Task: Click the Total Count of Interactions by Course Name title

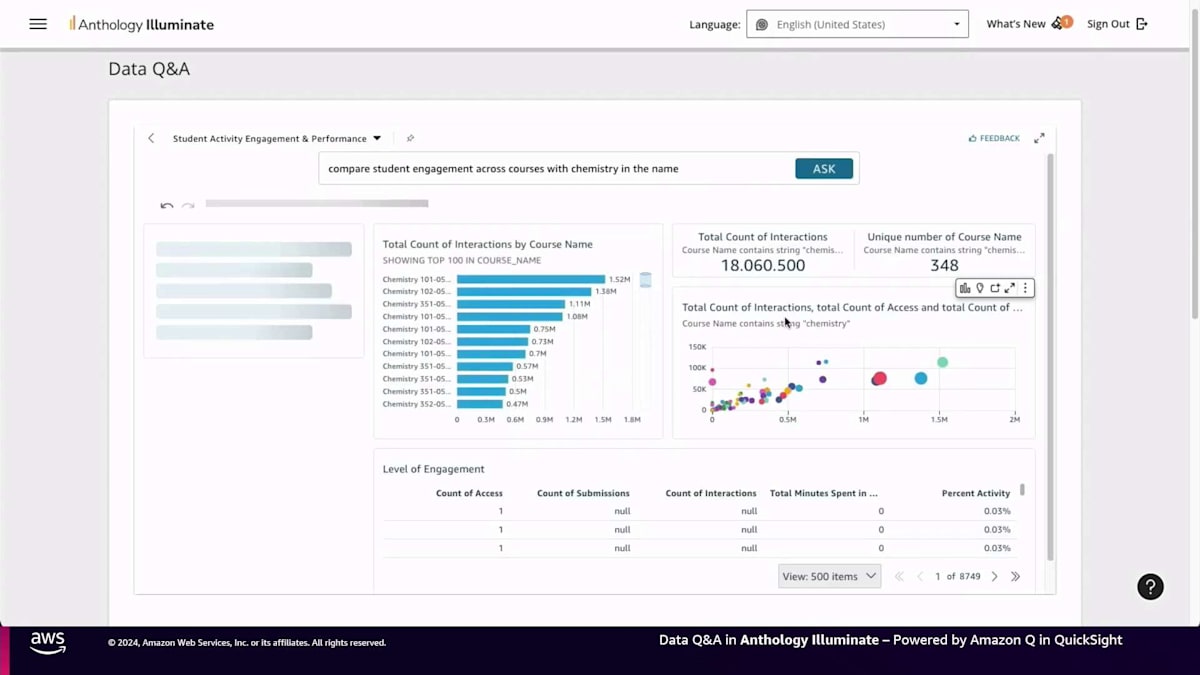Action: coord(487,244)
